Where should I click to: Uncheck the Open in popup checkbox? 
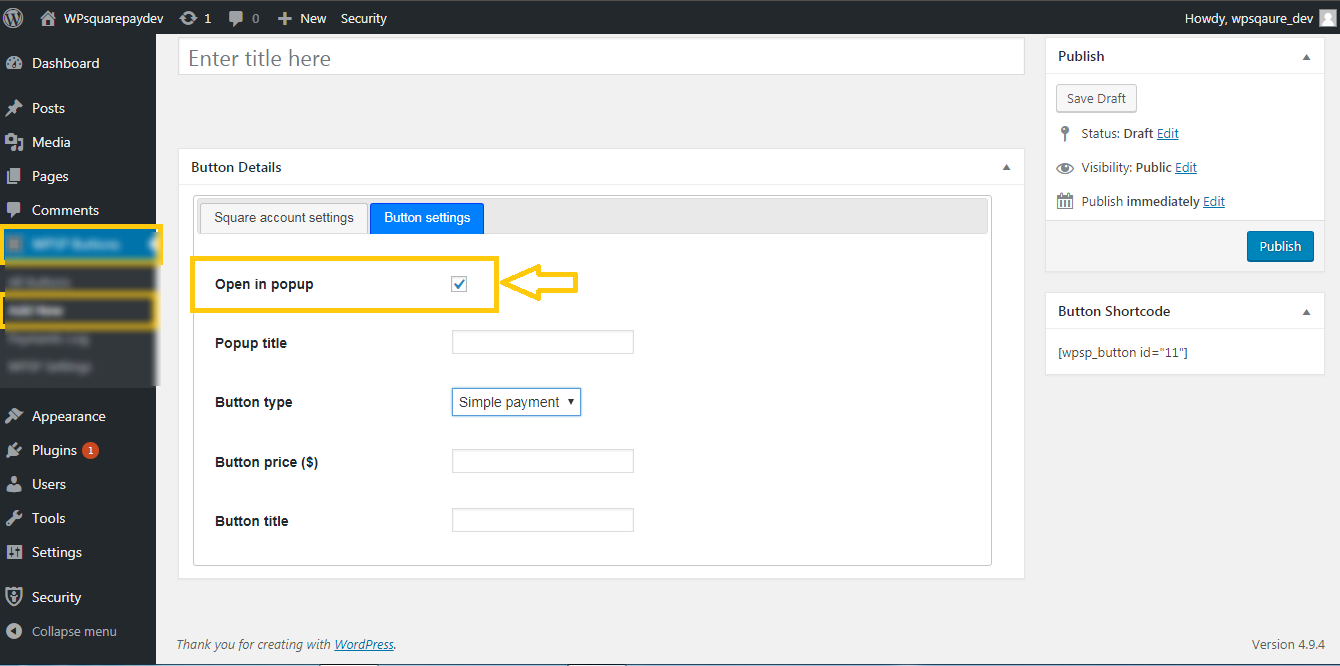[459, 284]
